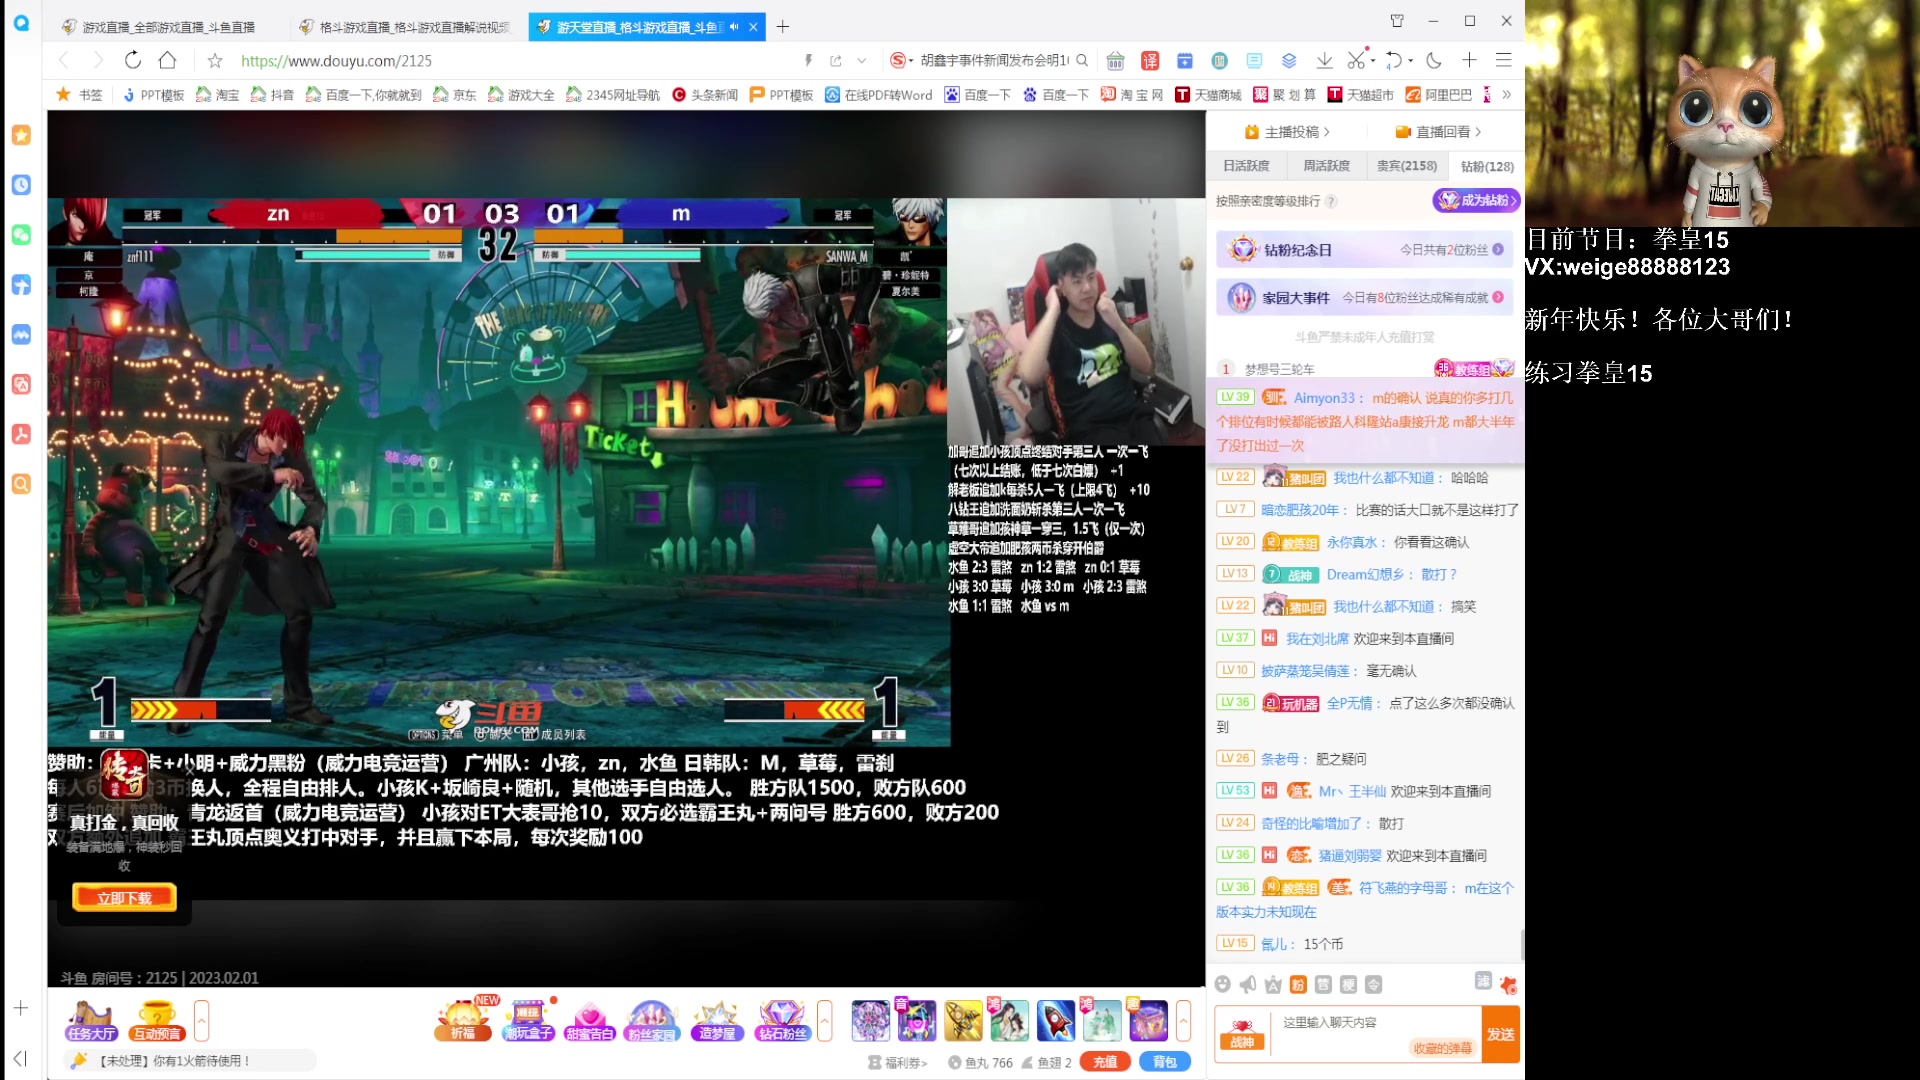This screenshot has height=1080, width=1920.
Task: Open the sidebar PDF icon
Action: 21,434
